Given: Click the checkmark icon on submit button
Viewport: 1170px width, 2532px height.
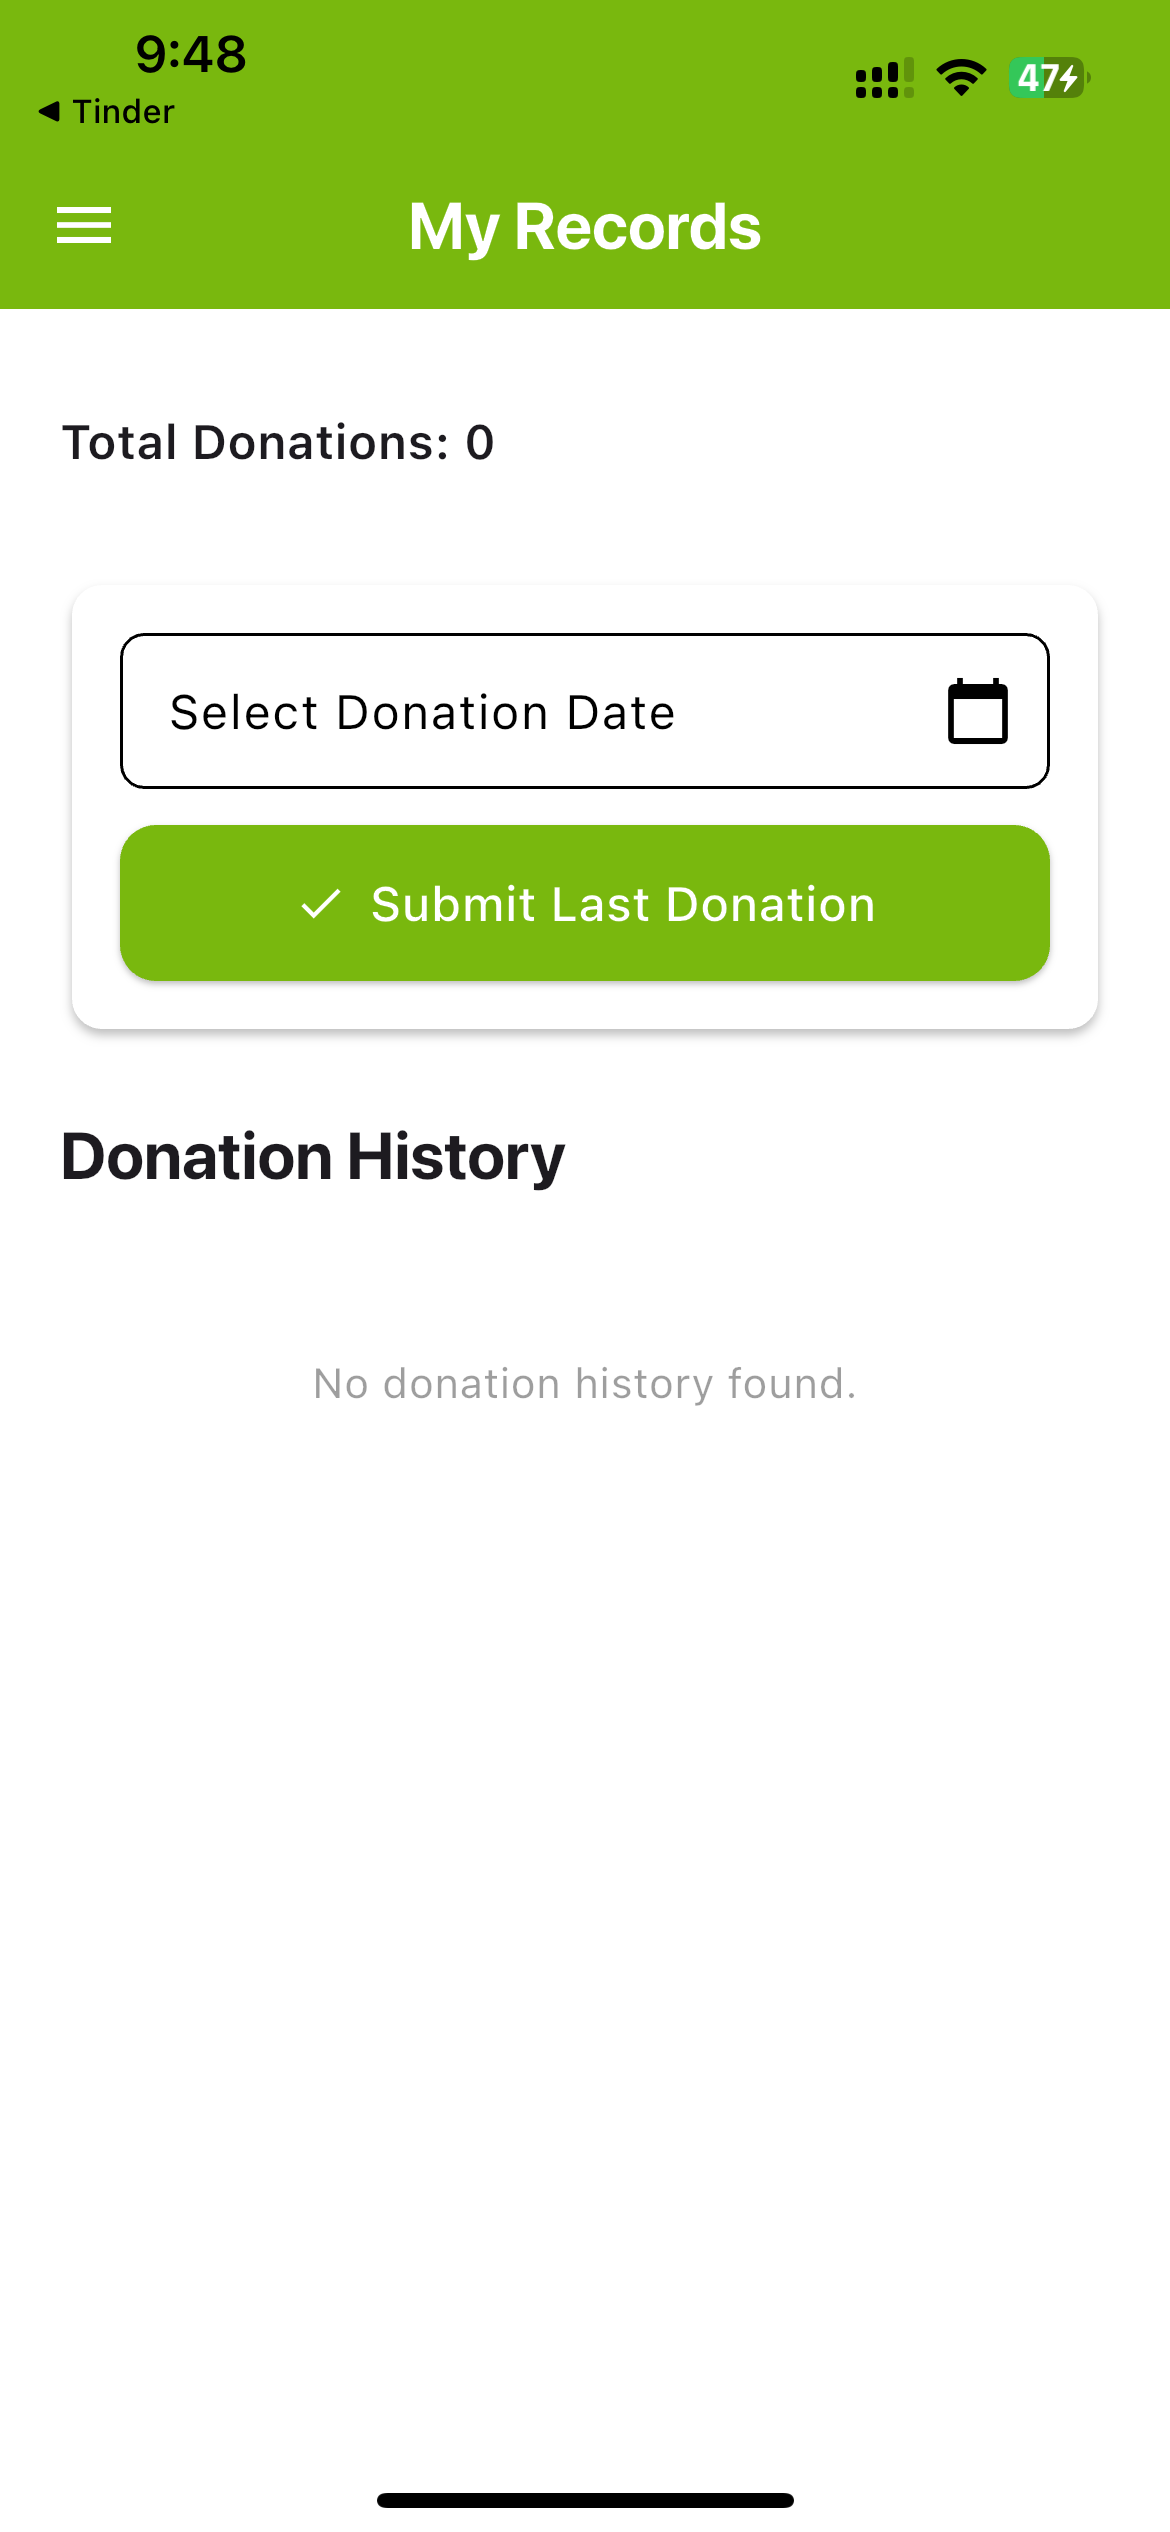Looking at the screenshot, I should [321, 904].
